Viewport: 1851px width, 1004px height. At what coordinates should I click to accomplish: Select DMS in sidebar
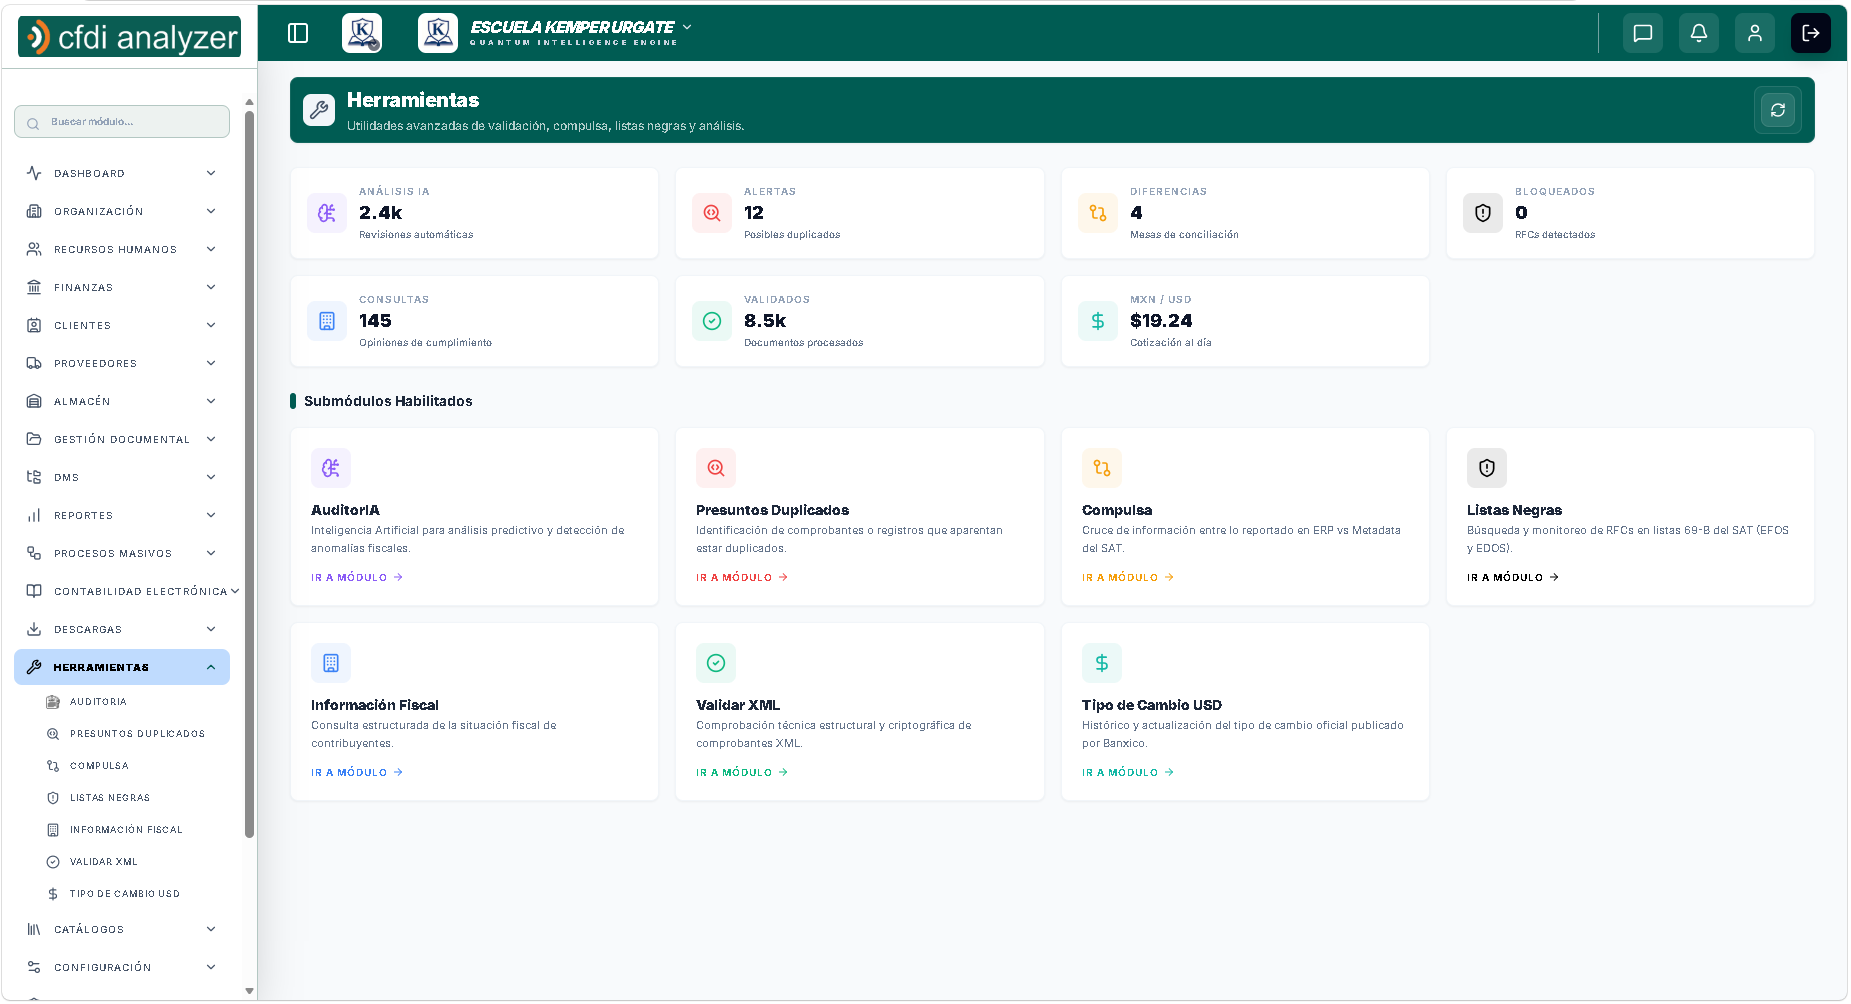click(x=122, y=477)
